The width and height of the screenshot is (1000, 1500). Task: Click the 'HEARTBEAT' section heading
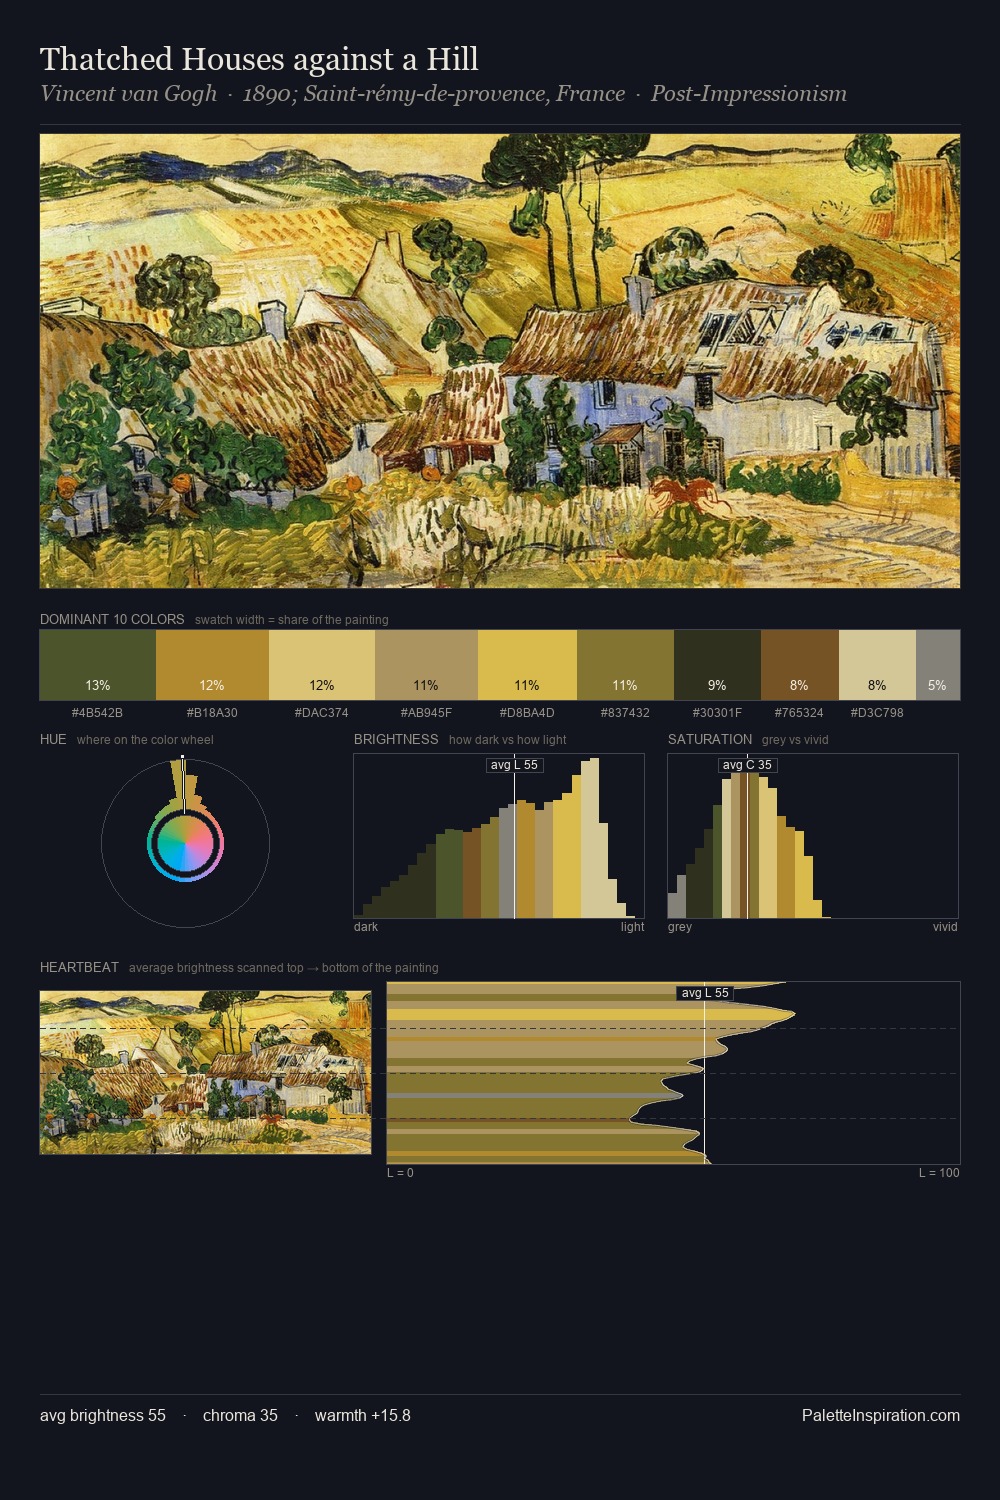pos(79,967)
